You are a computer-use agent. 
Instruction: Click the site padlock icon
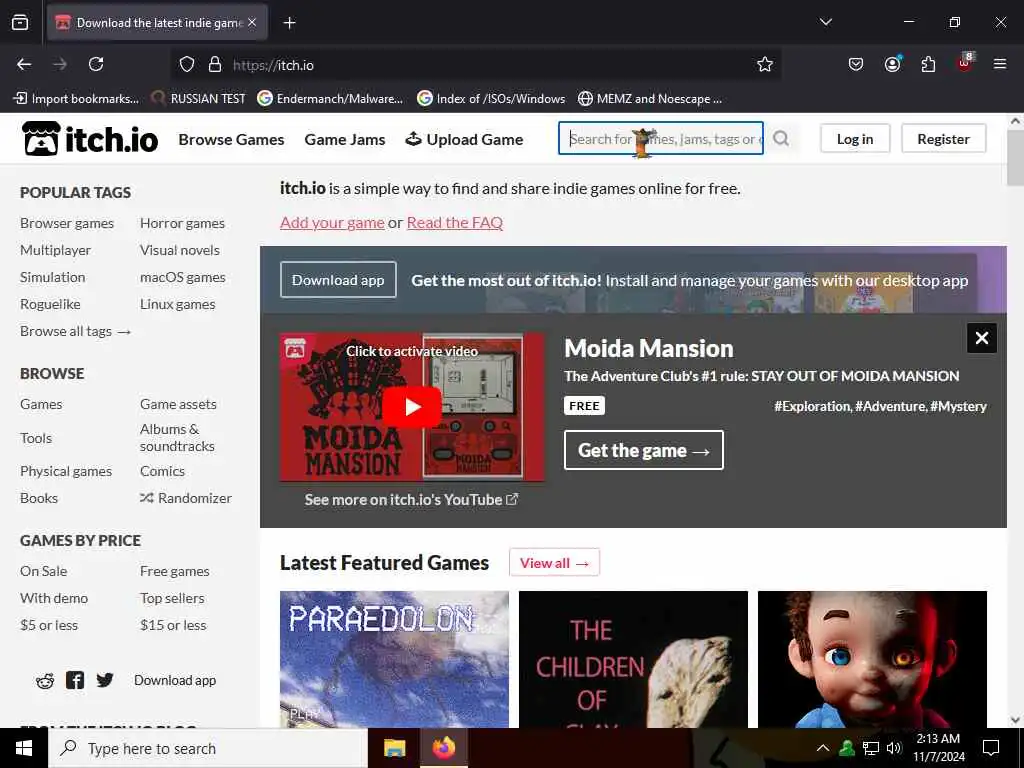[x=215, y=64]
